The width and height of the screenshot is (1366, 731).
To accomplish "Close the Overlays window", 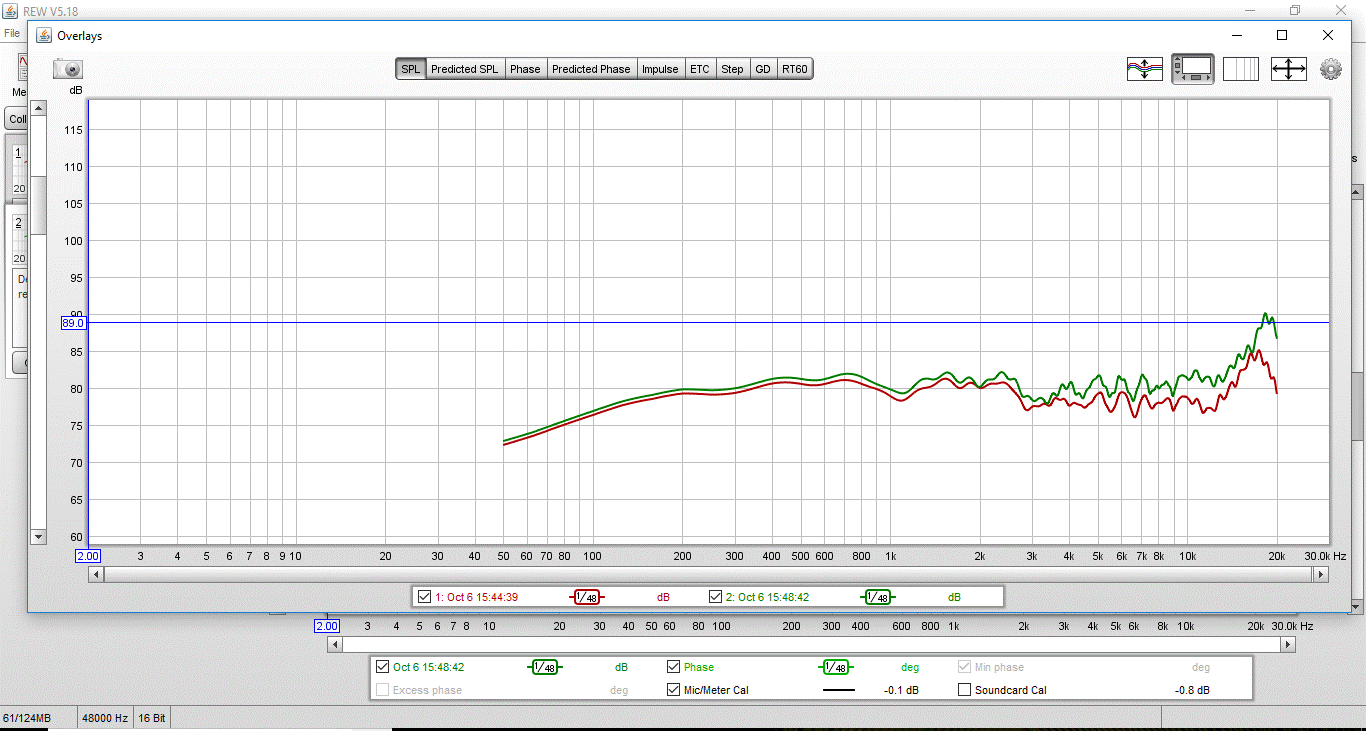I will (1328, 35).
